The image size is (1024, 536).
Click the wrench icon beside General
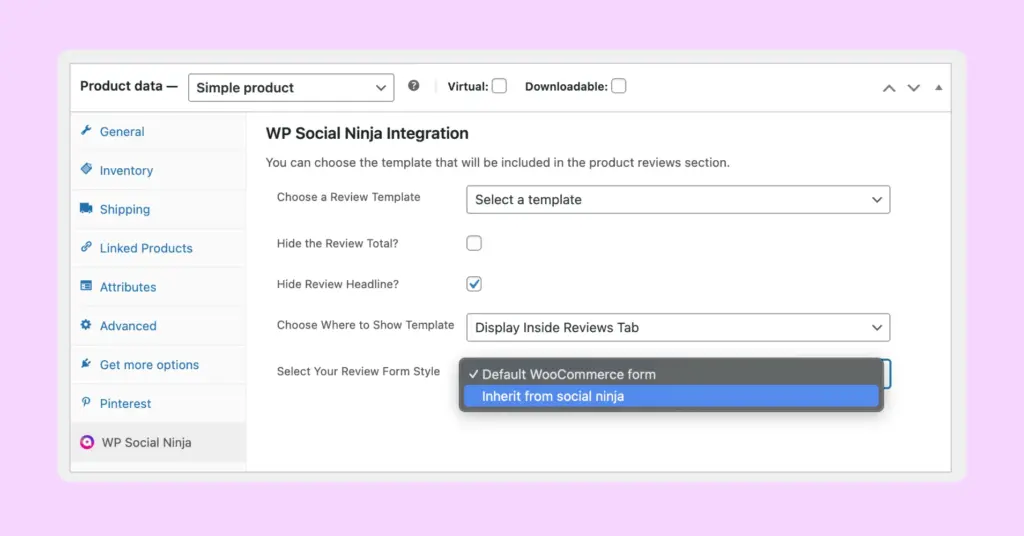tap(86, 131)
